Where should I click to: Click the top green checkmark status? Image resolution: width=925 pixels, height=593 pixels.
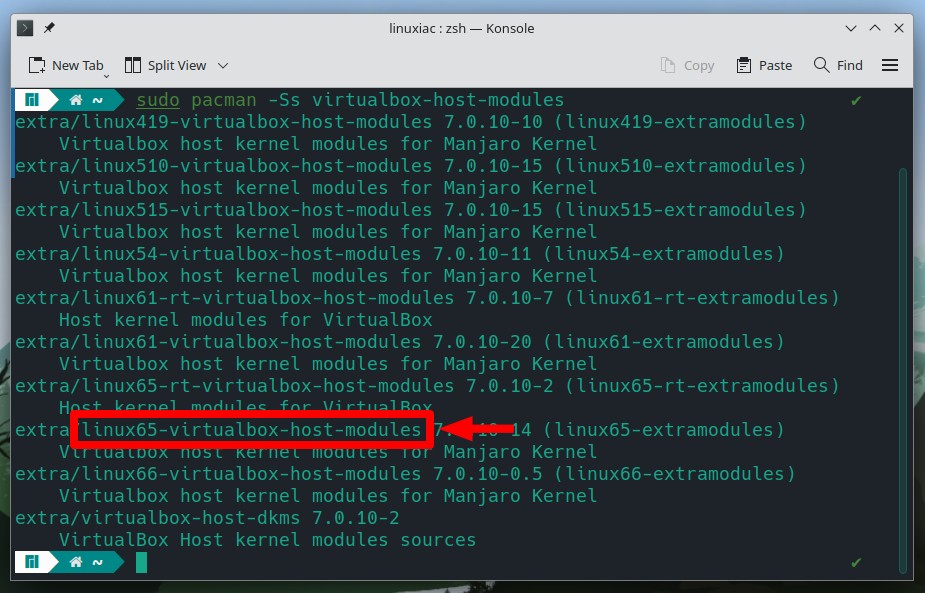(856, 101)
